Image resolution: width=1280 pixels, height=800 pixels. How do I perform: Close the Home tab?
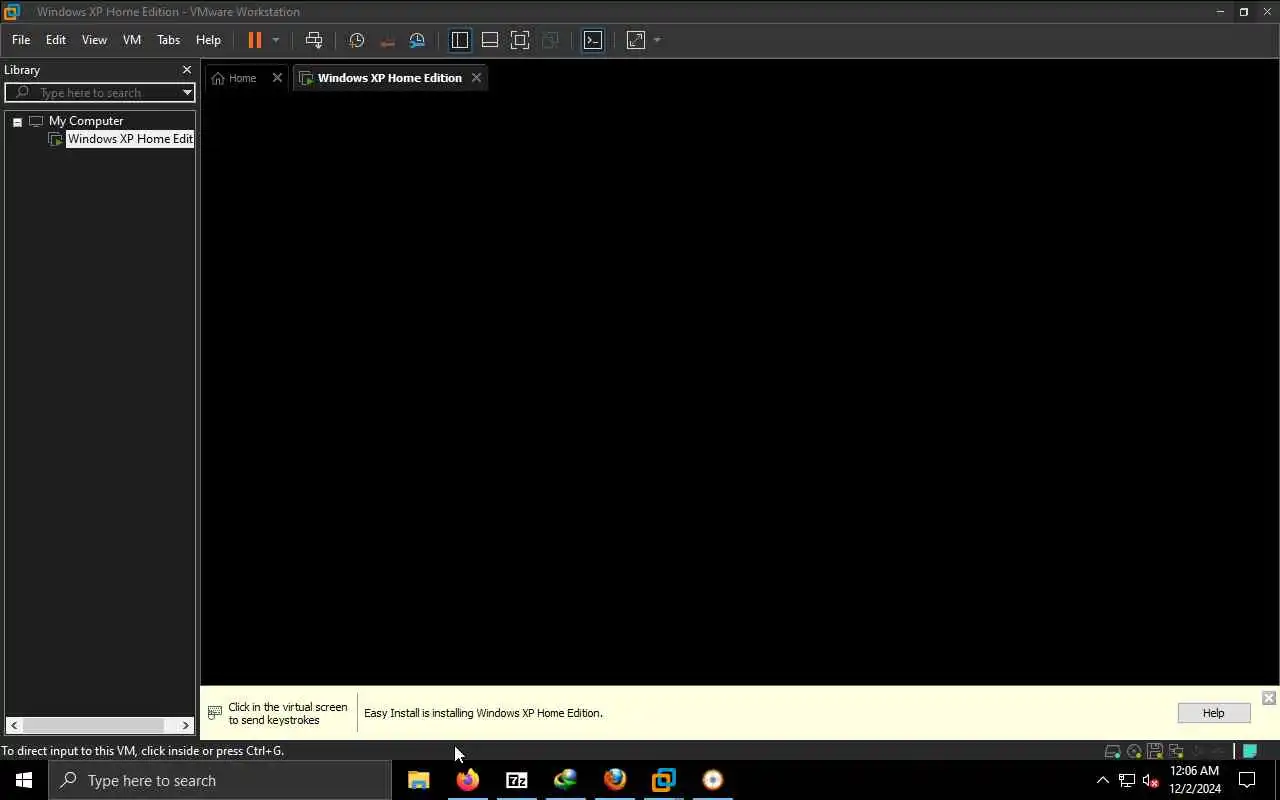tap(277, 78)
